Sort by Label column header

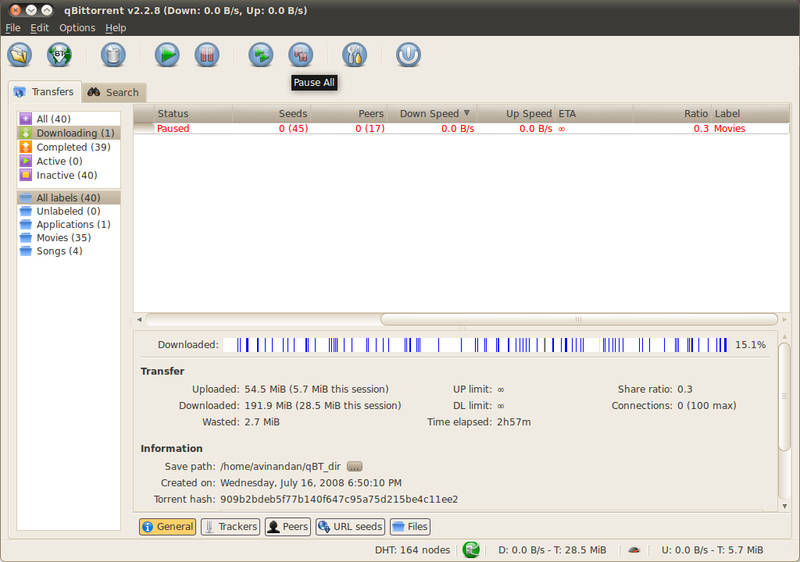click(750, 113)
